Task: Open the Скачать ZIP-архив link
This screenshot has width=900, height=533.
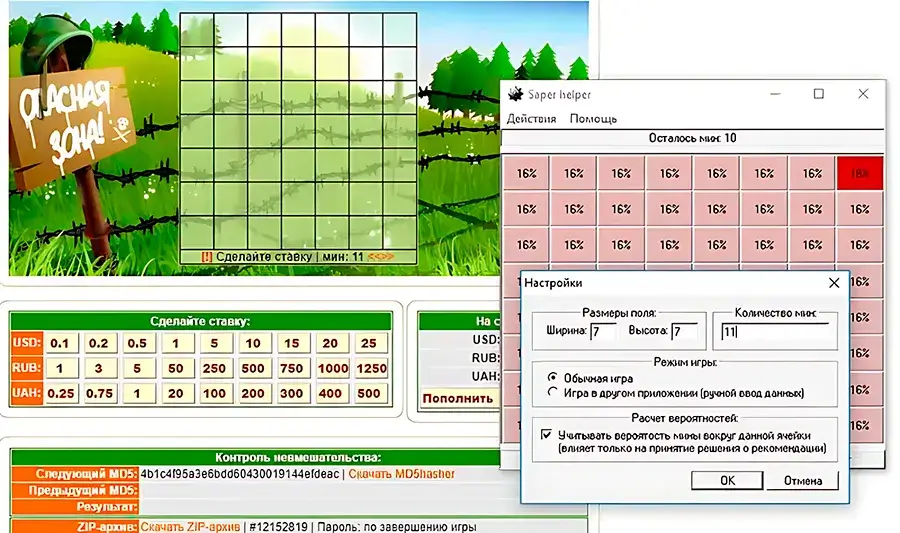Action: tap(190, 527)
